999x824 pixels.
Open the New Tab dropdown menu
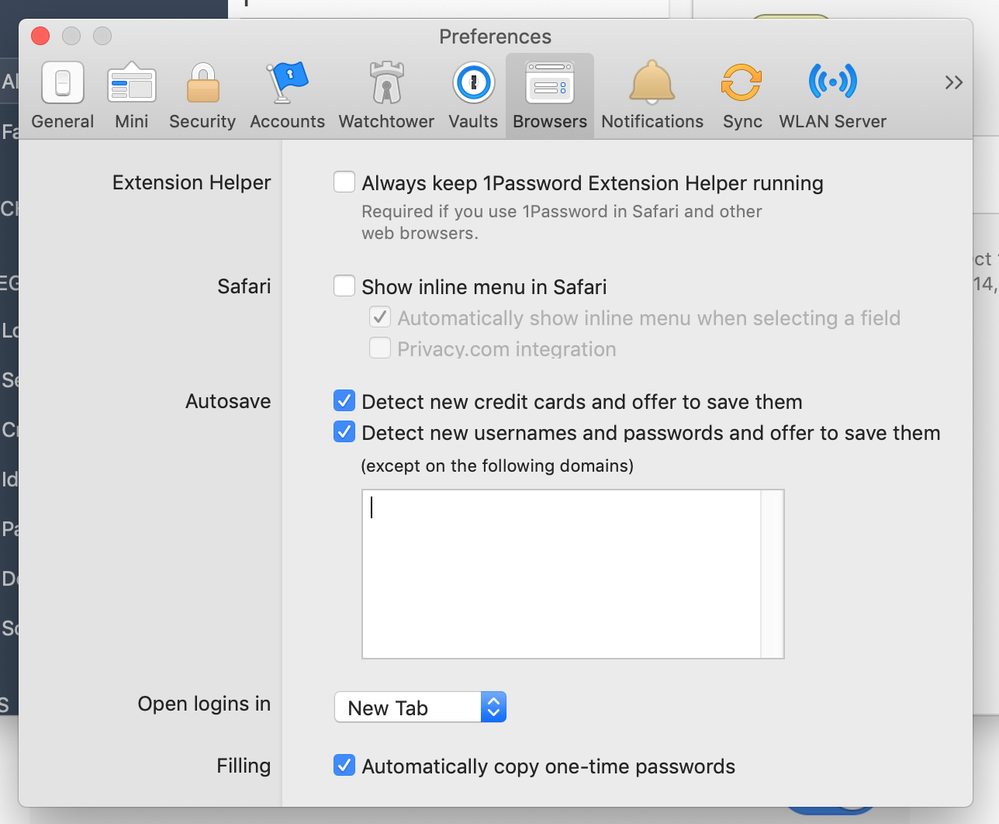pos(420,707)
